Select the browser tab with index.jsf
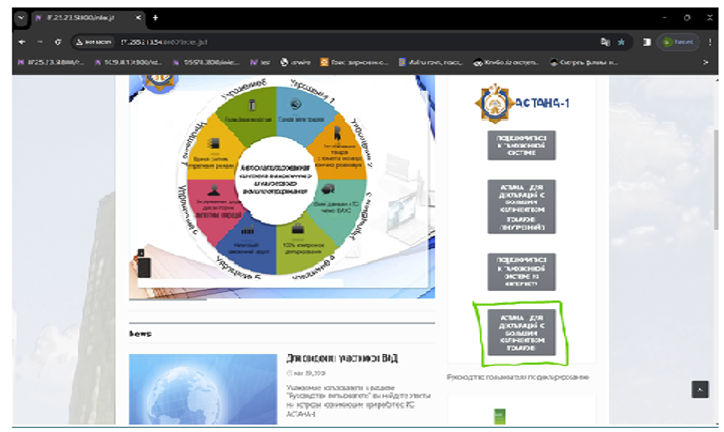The width and height of the screenshot is (724, 432). click(x=88, y=18)
